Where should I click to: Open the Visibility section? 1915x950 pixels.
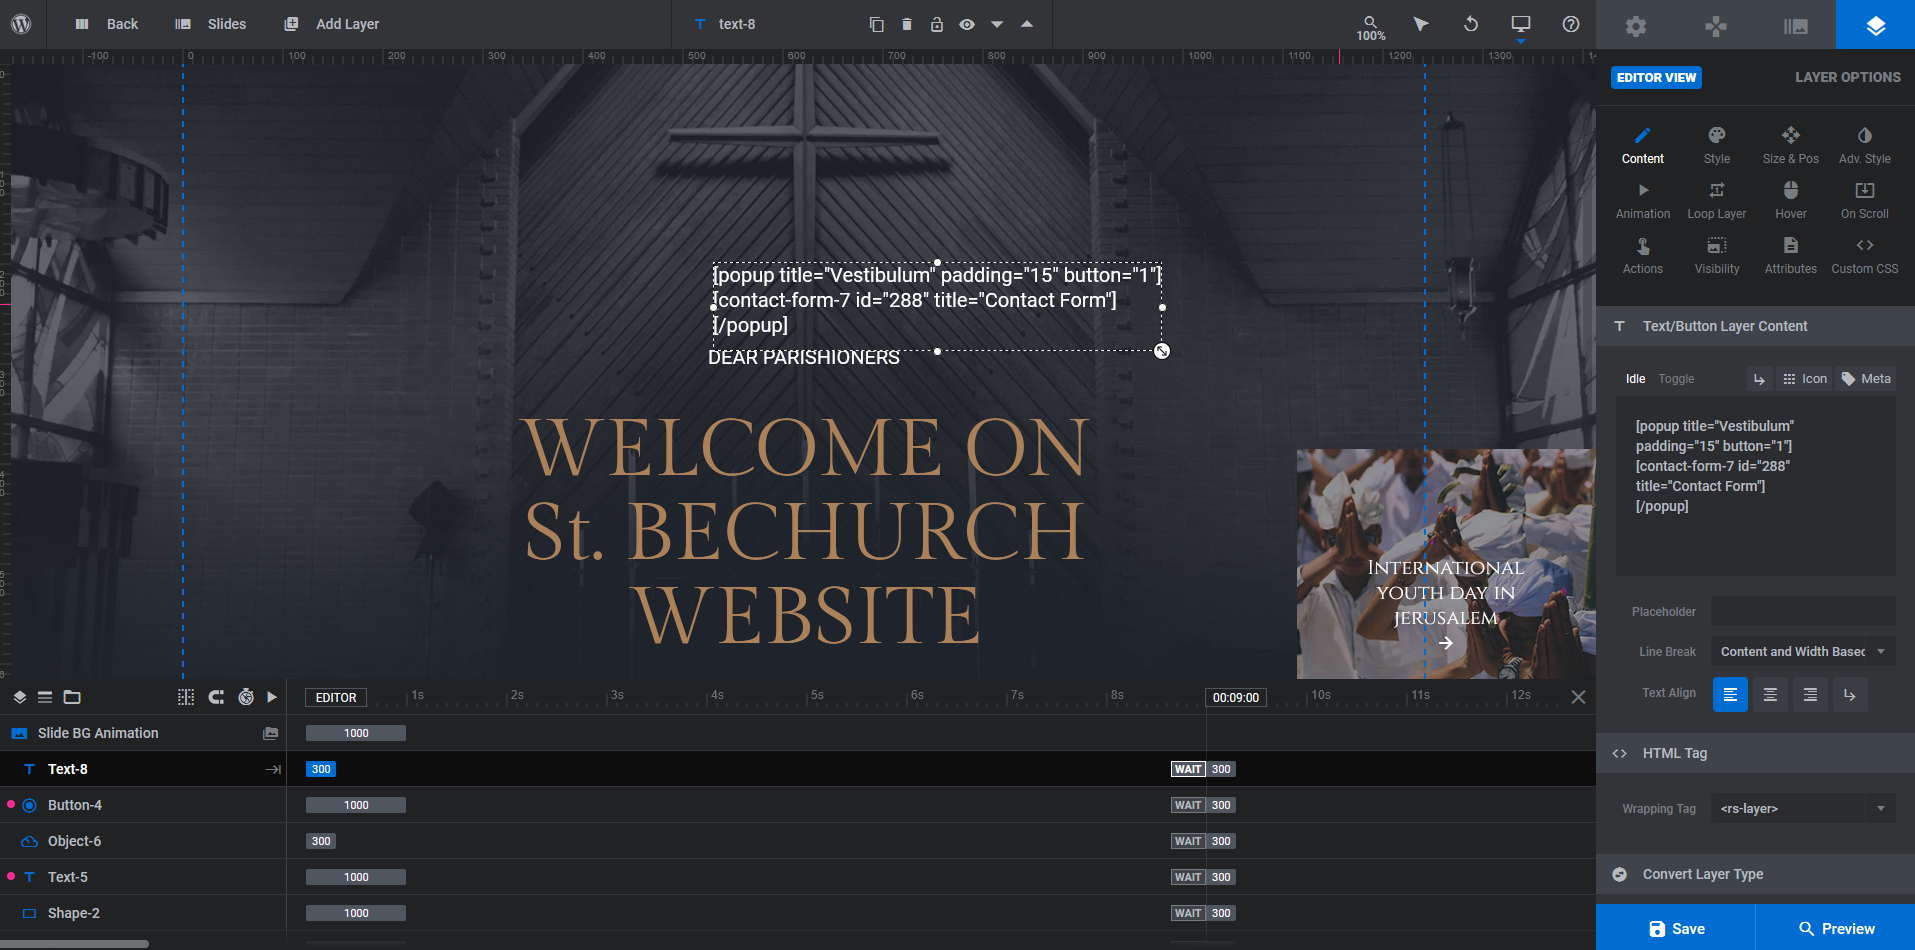coord(1717,255)
